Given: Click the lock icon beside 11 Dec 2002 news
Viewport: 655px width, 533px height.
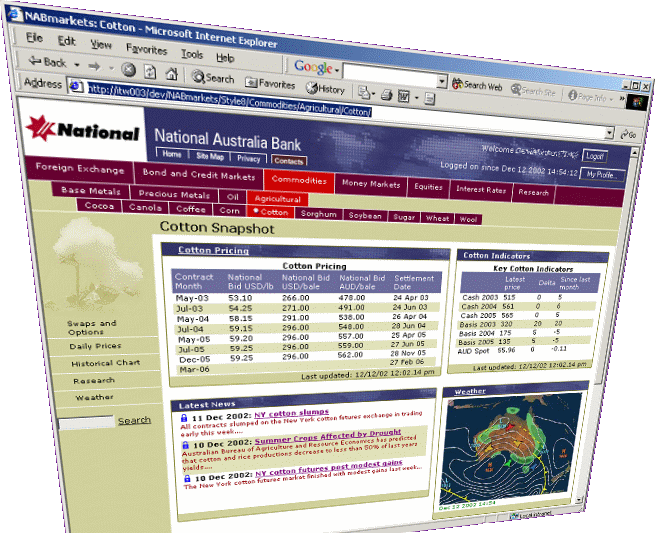Looking at the screenshot, I should [x=183, y=417].
